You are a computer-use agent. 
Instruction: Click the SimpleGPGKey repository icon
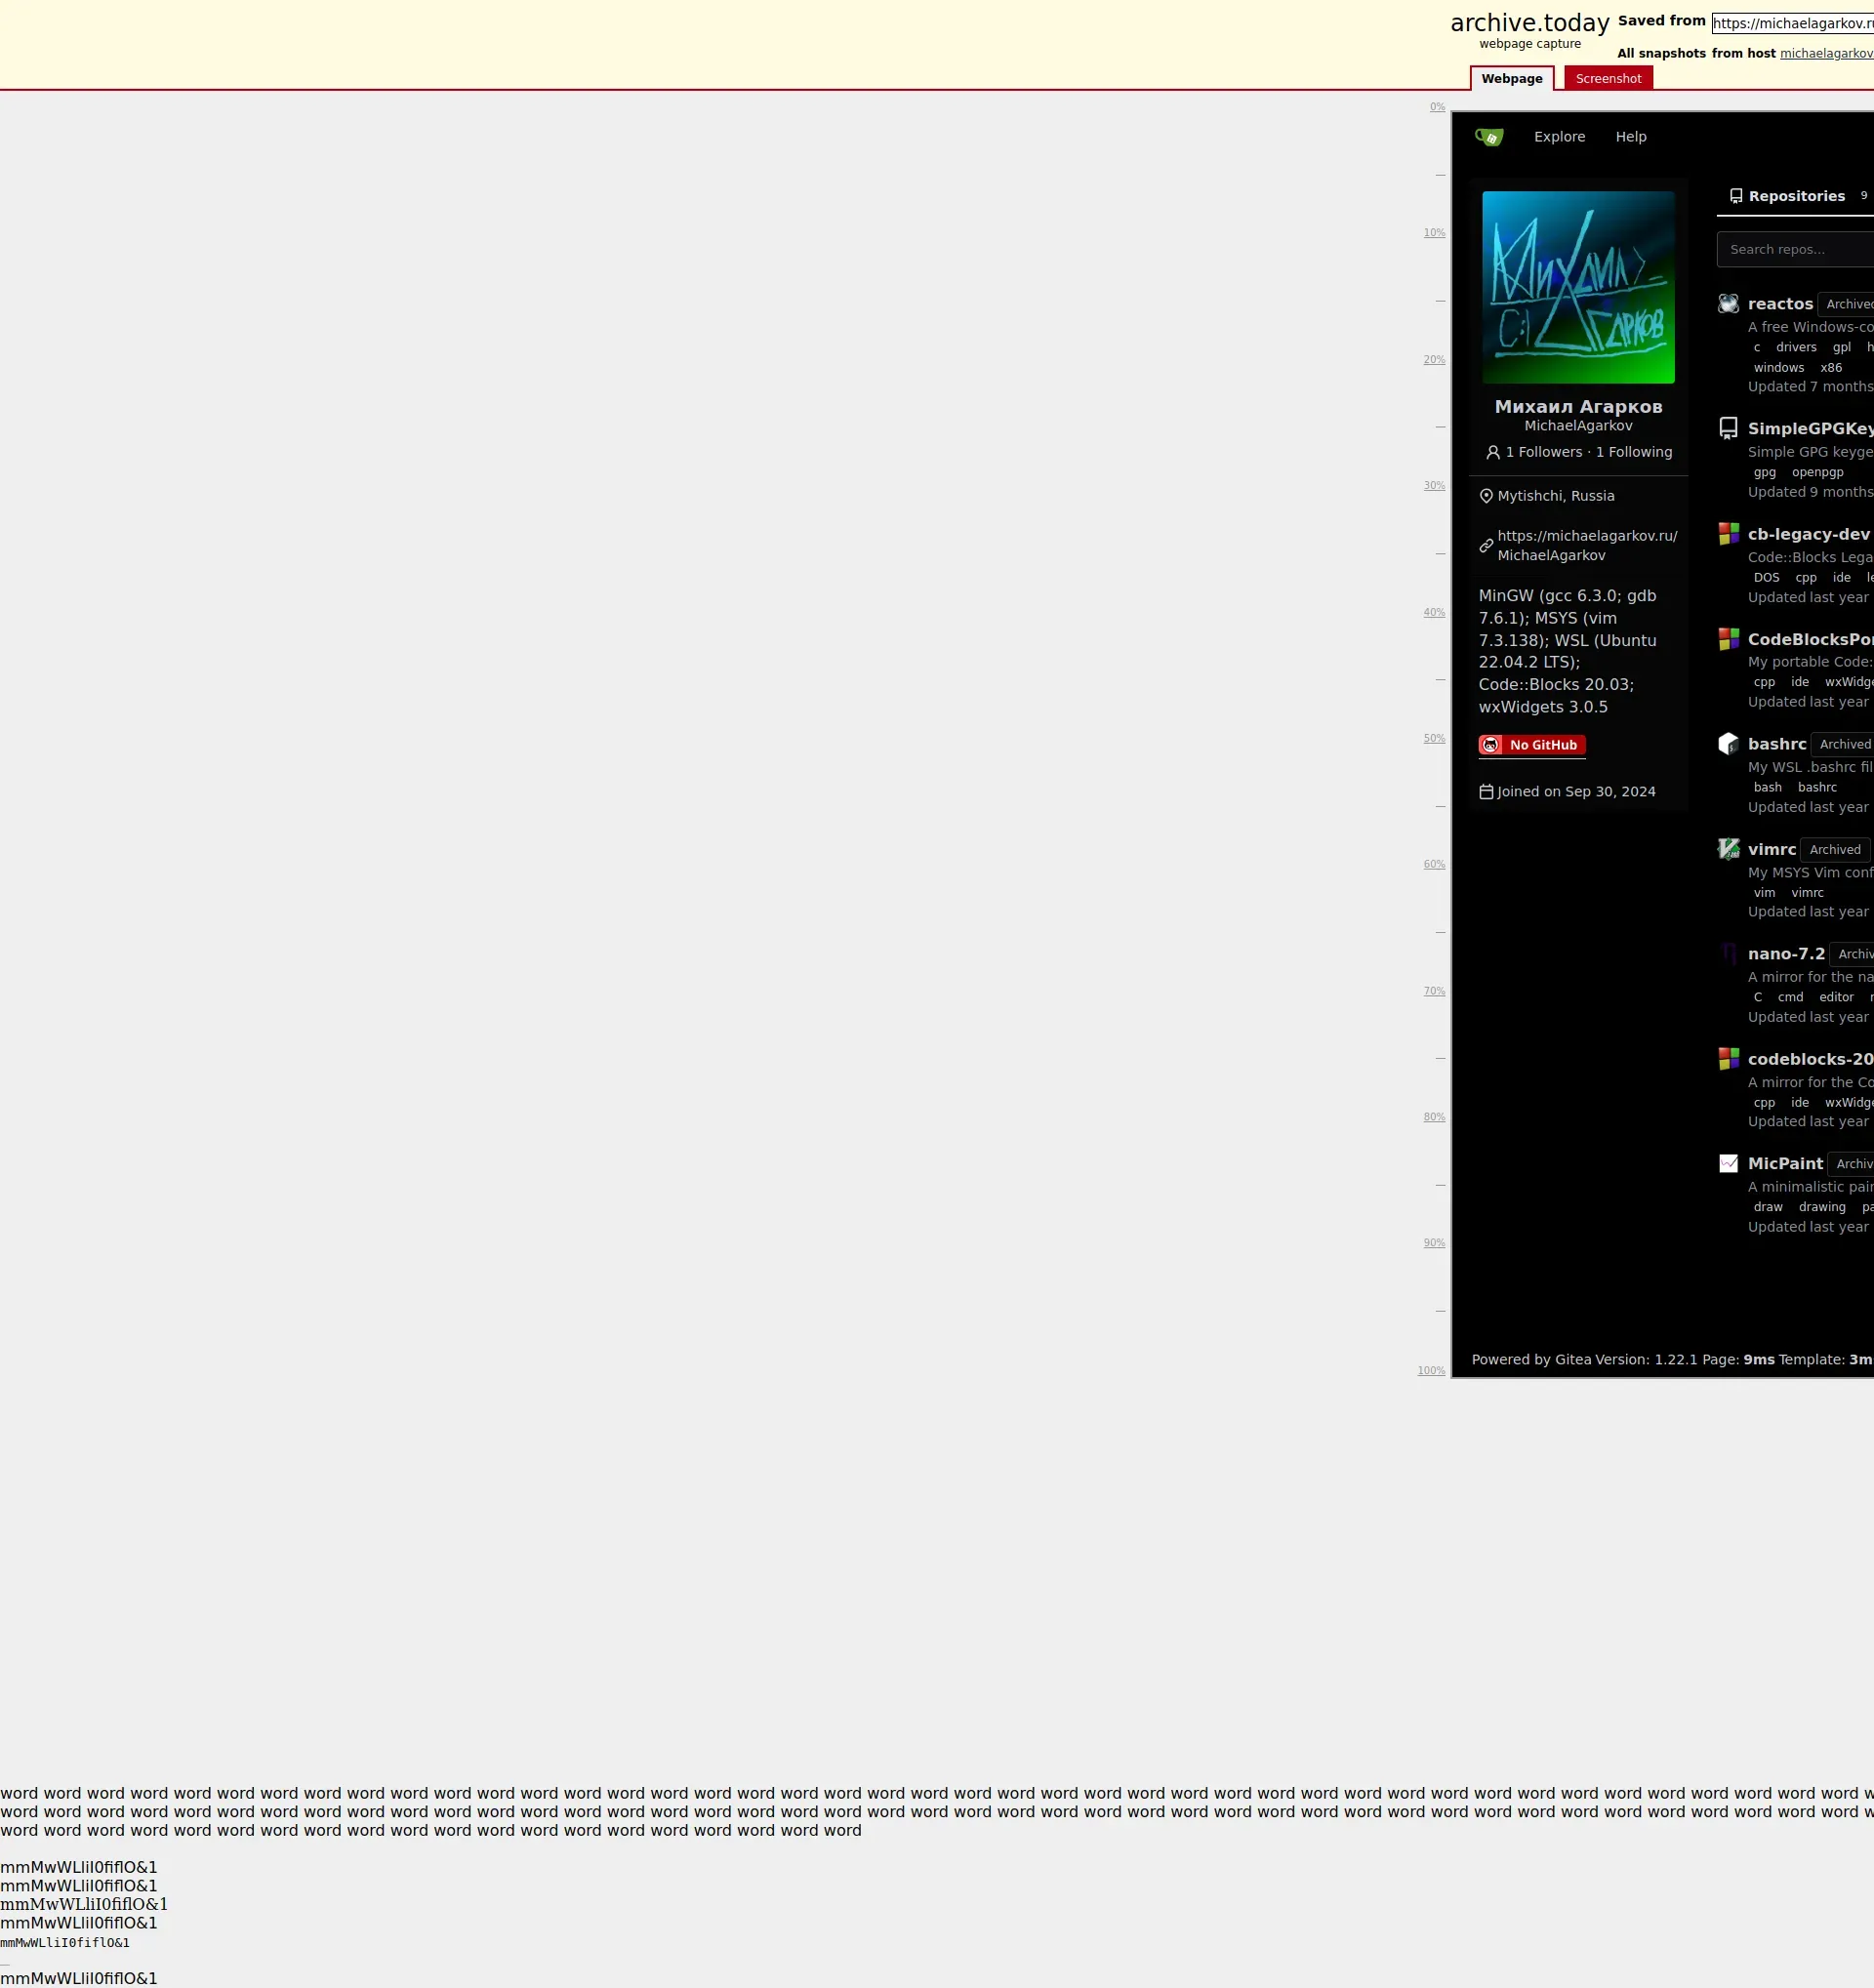click(1728, 429)
